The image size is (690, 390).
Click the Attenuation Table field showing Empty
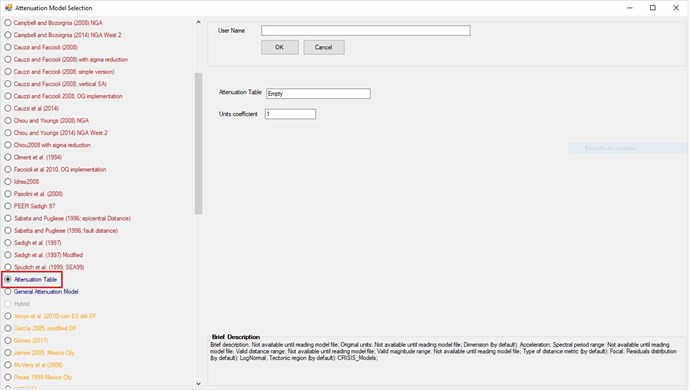pyautogui.click(x=318, y=93)
